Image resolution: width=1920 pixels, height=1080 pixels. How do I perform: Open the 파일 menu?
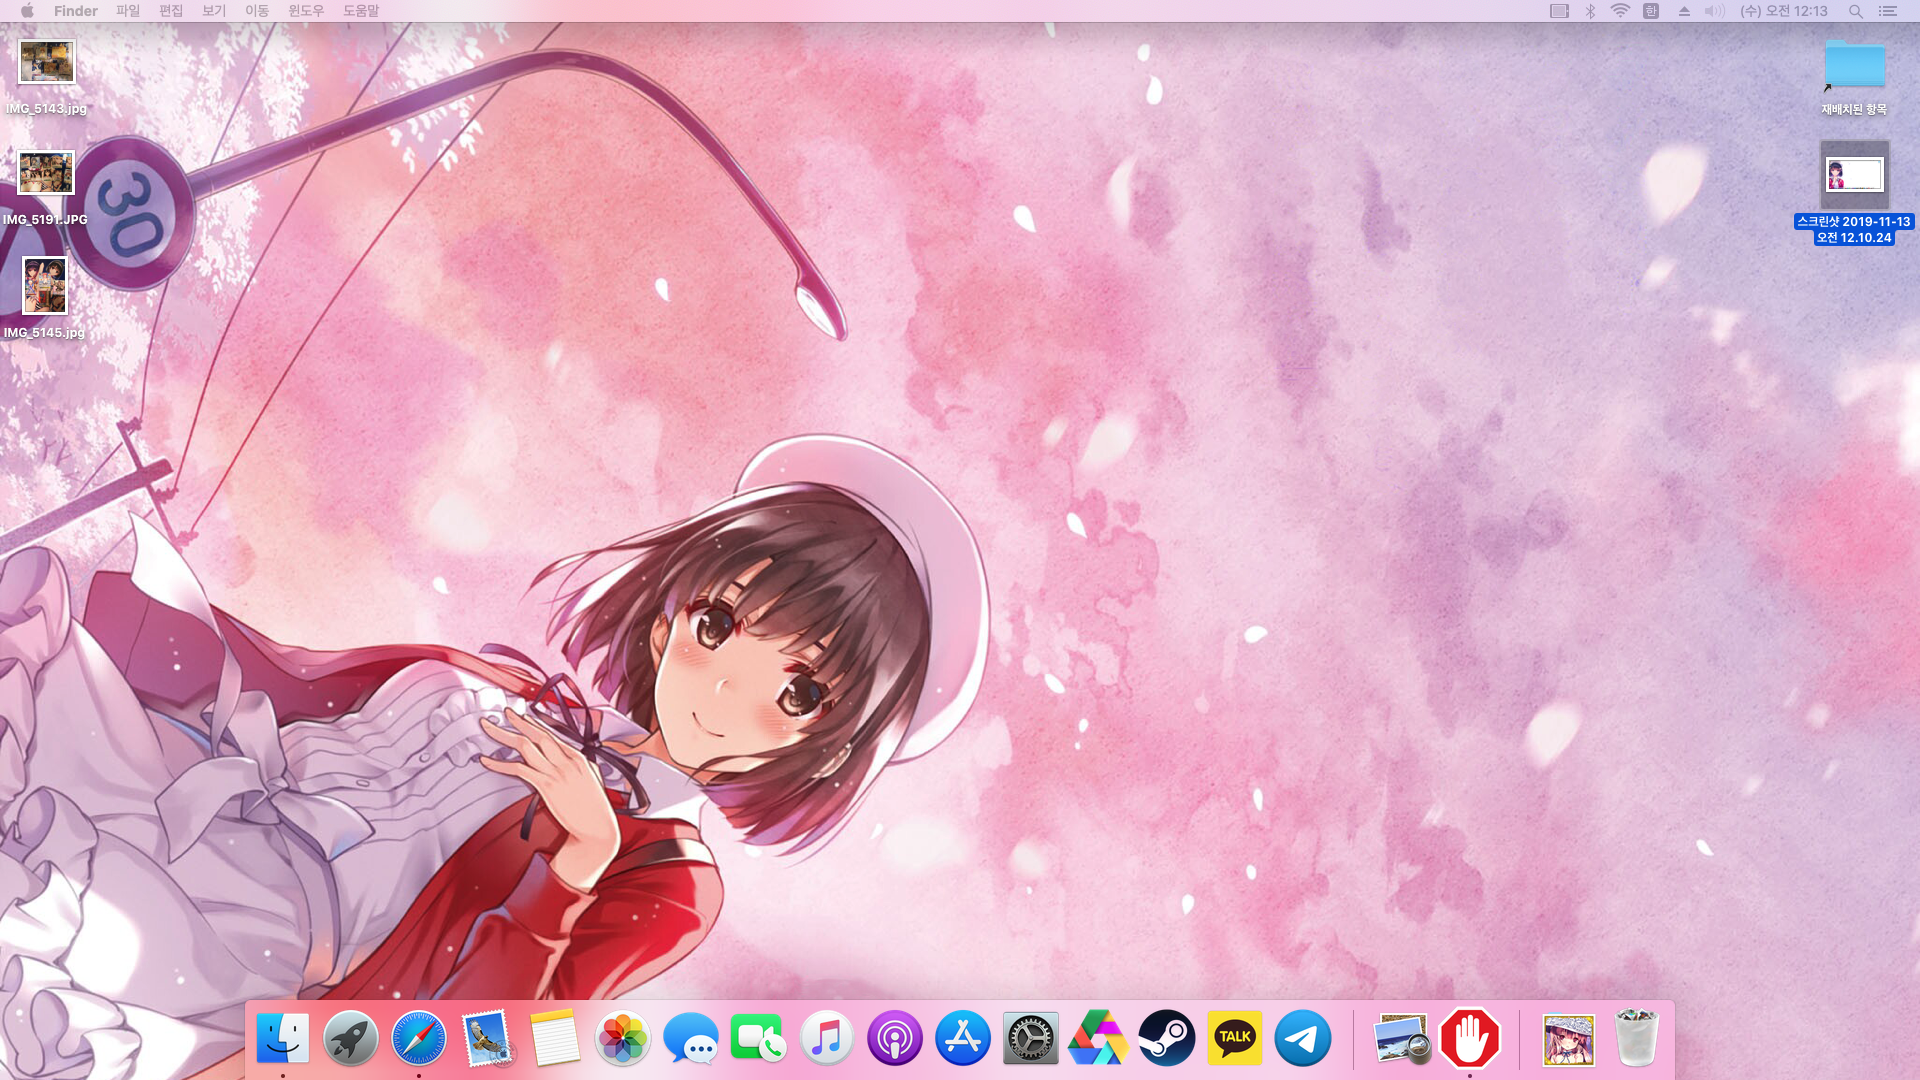tap(128, 11)
